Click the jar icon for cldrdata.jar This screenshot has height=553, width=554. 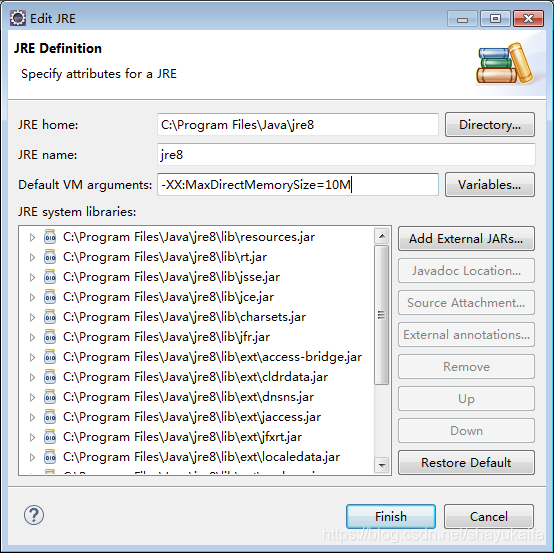pos(50,377)
